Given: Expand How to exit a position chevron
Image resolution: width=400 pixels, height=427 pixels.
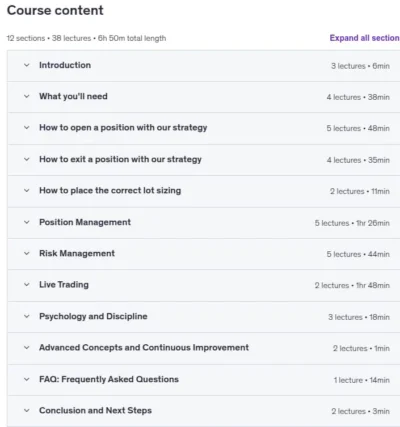Looking at the screenshot, I should point(27,159).
